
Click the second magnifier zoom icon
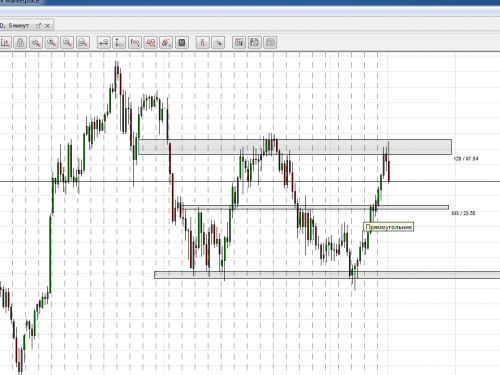(51, 42)
